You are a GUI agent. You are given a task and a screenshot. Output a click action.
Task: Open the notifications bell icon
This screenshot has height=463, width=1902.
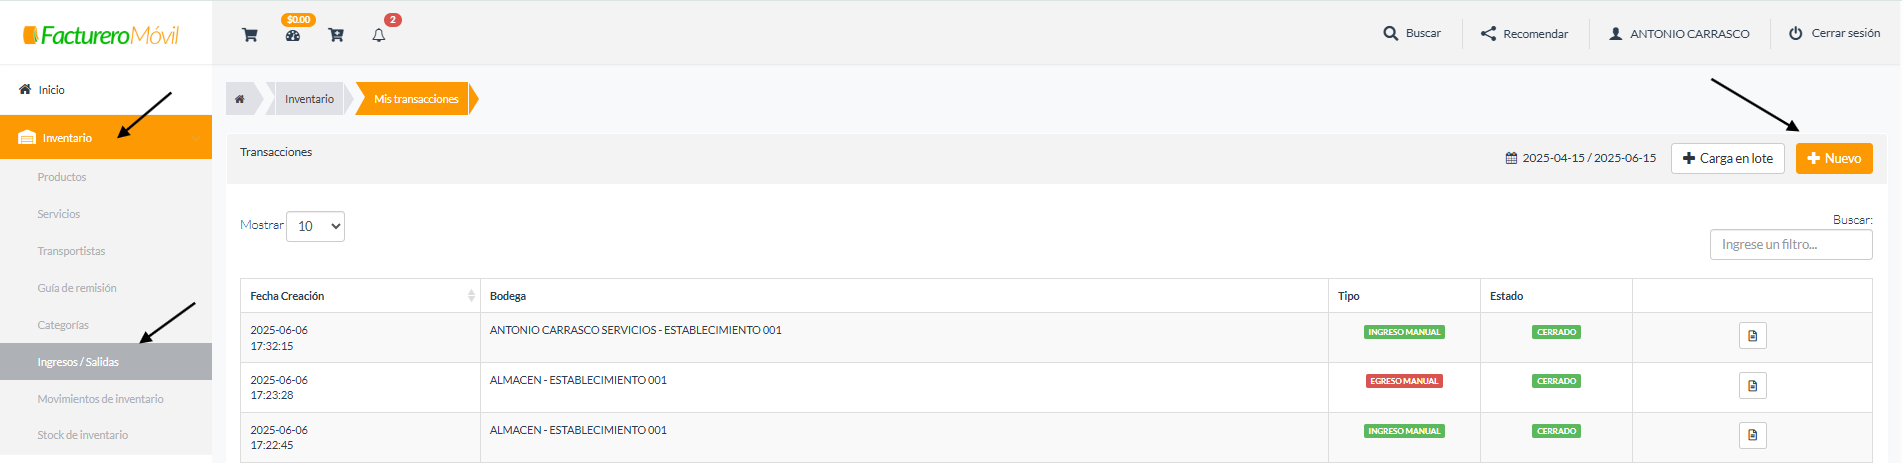click(379, 35)
